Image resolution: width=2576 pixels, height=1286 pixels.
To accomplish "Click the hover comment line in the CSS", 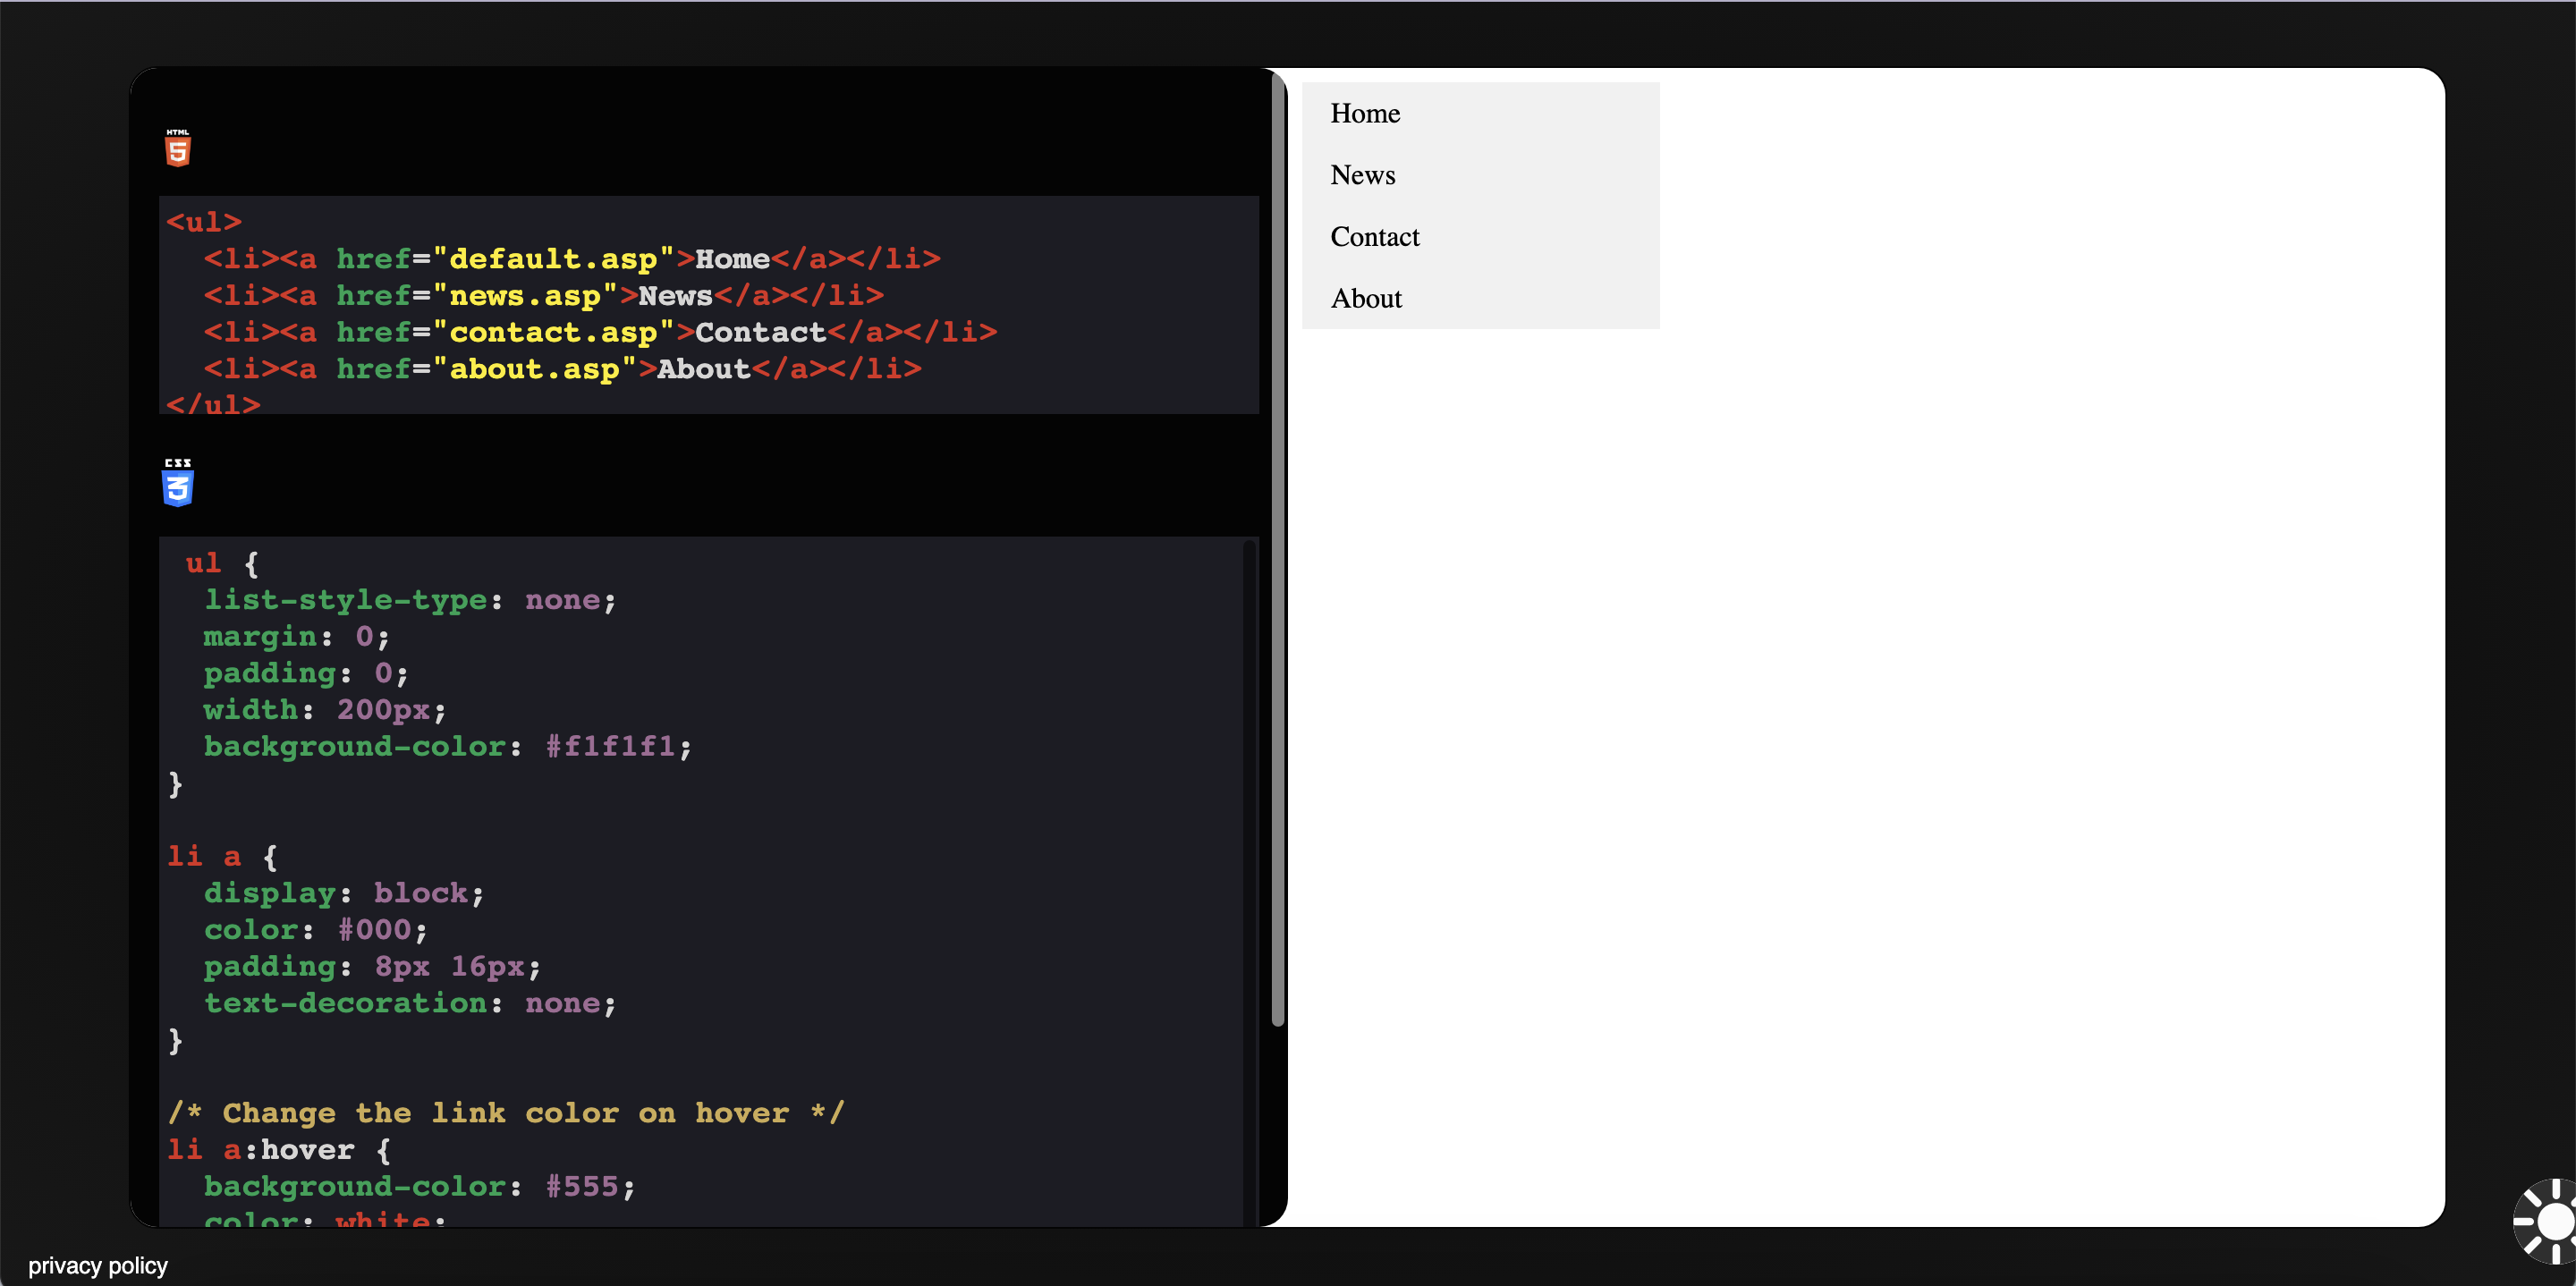I will point(506,1113).
